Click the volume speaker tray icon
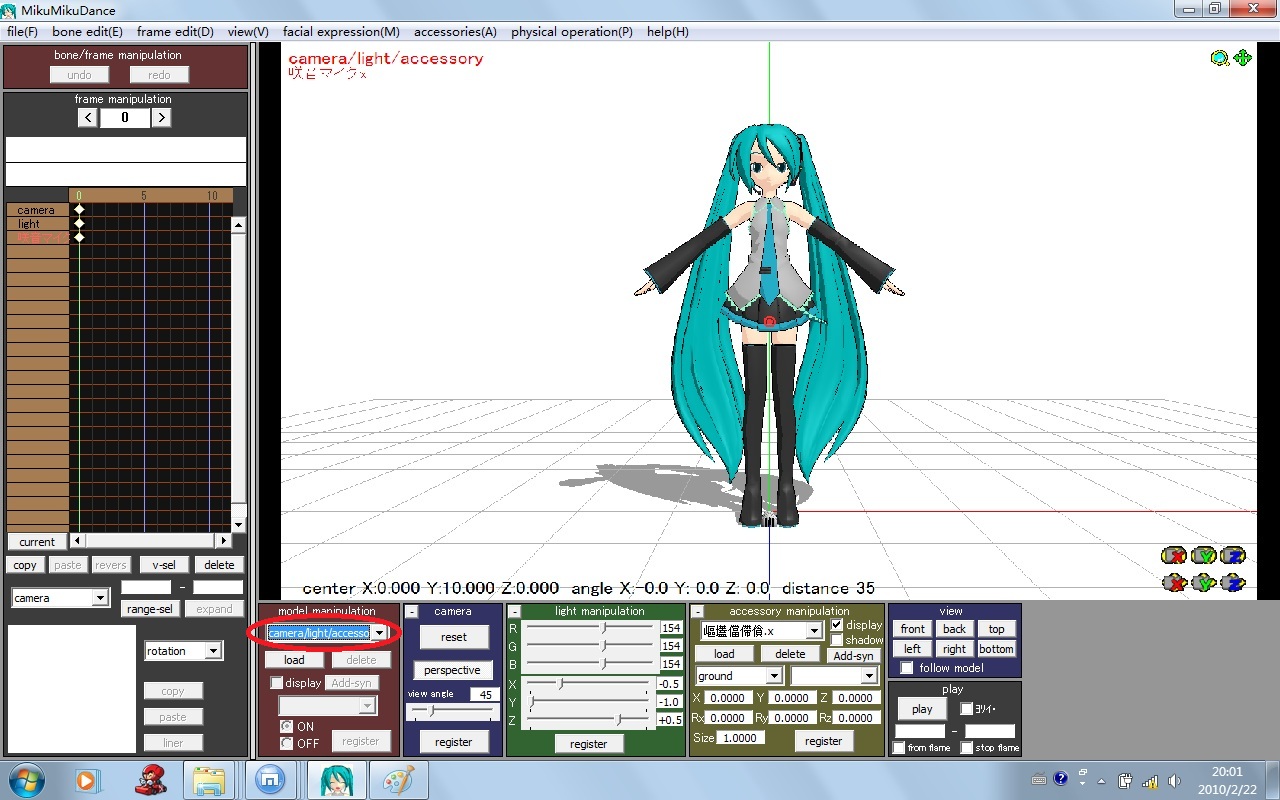The image size is (1280, 800). click(x=1173, y=780)
